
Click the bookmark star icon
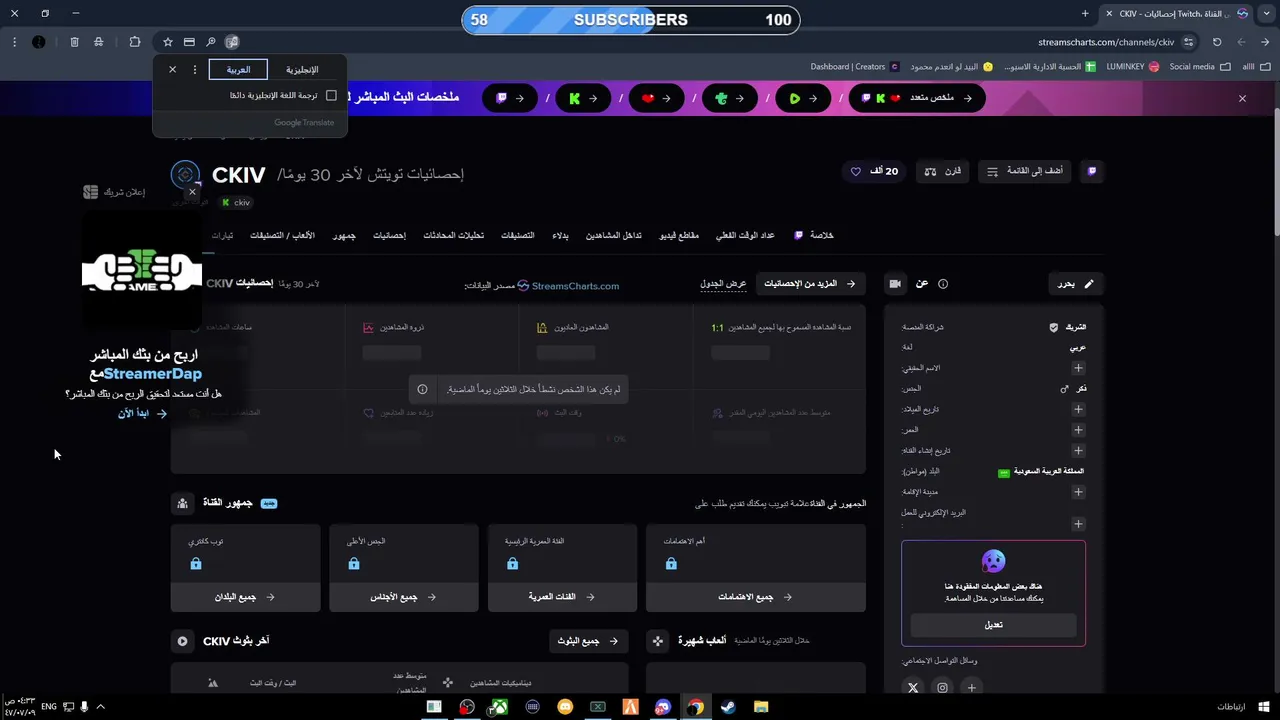[x=167, y=42]
